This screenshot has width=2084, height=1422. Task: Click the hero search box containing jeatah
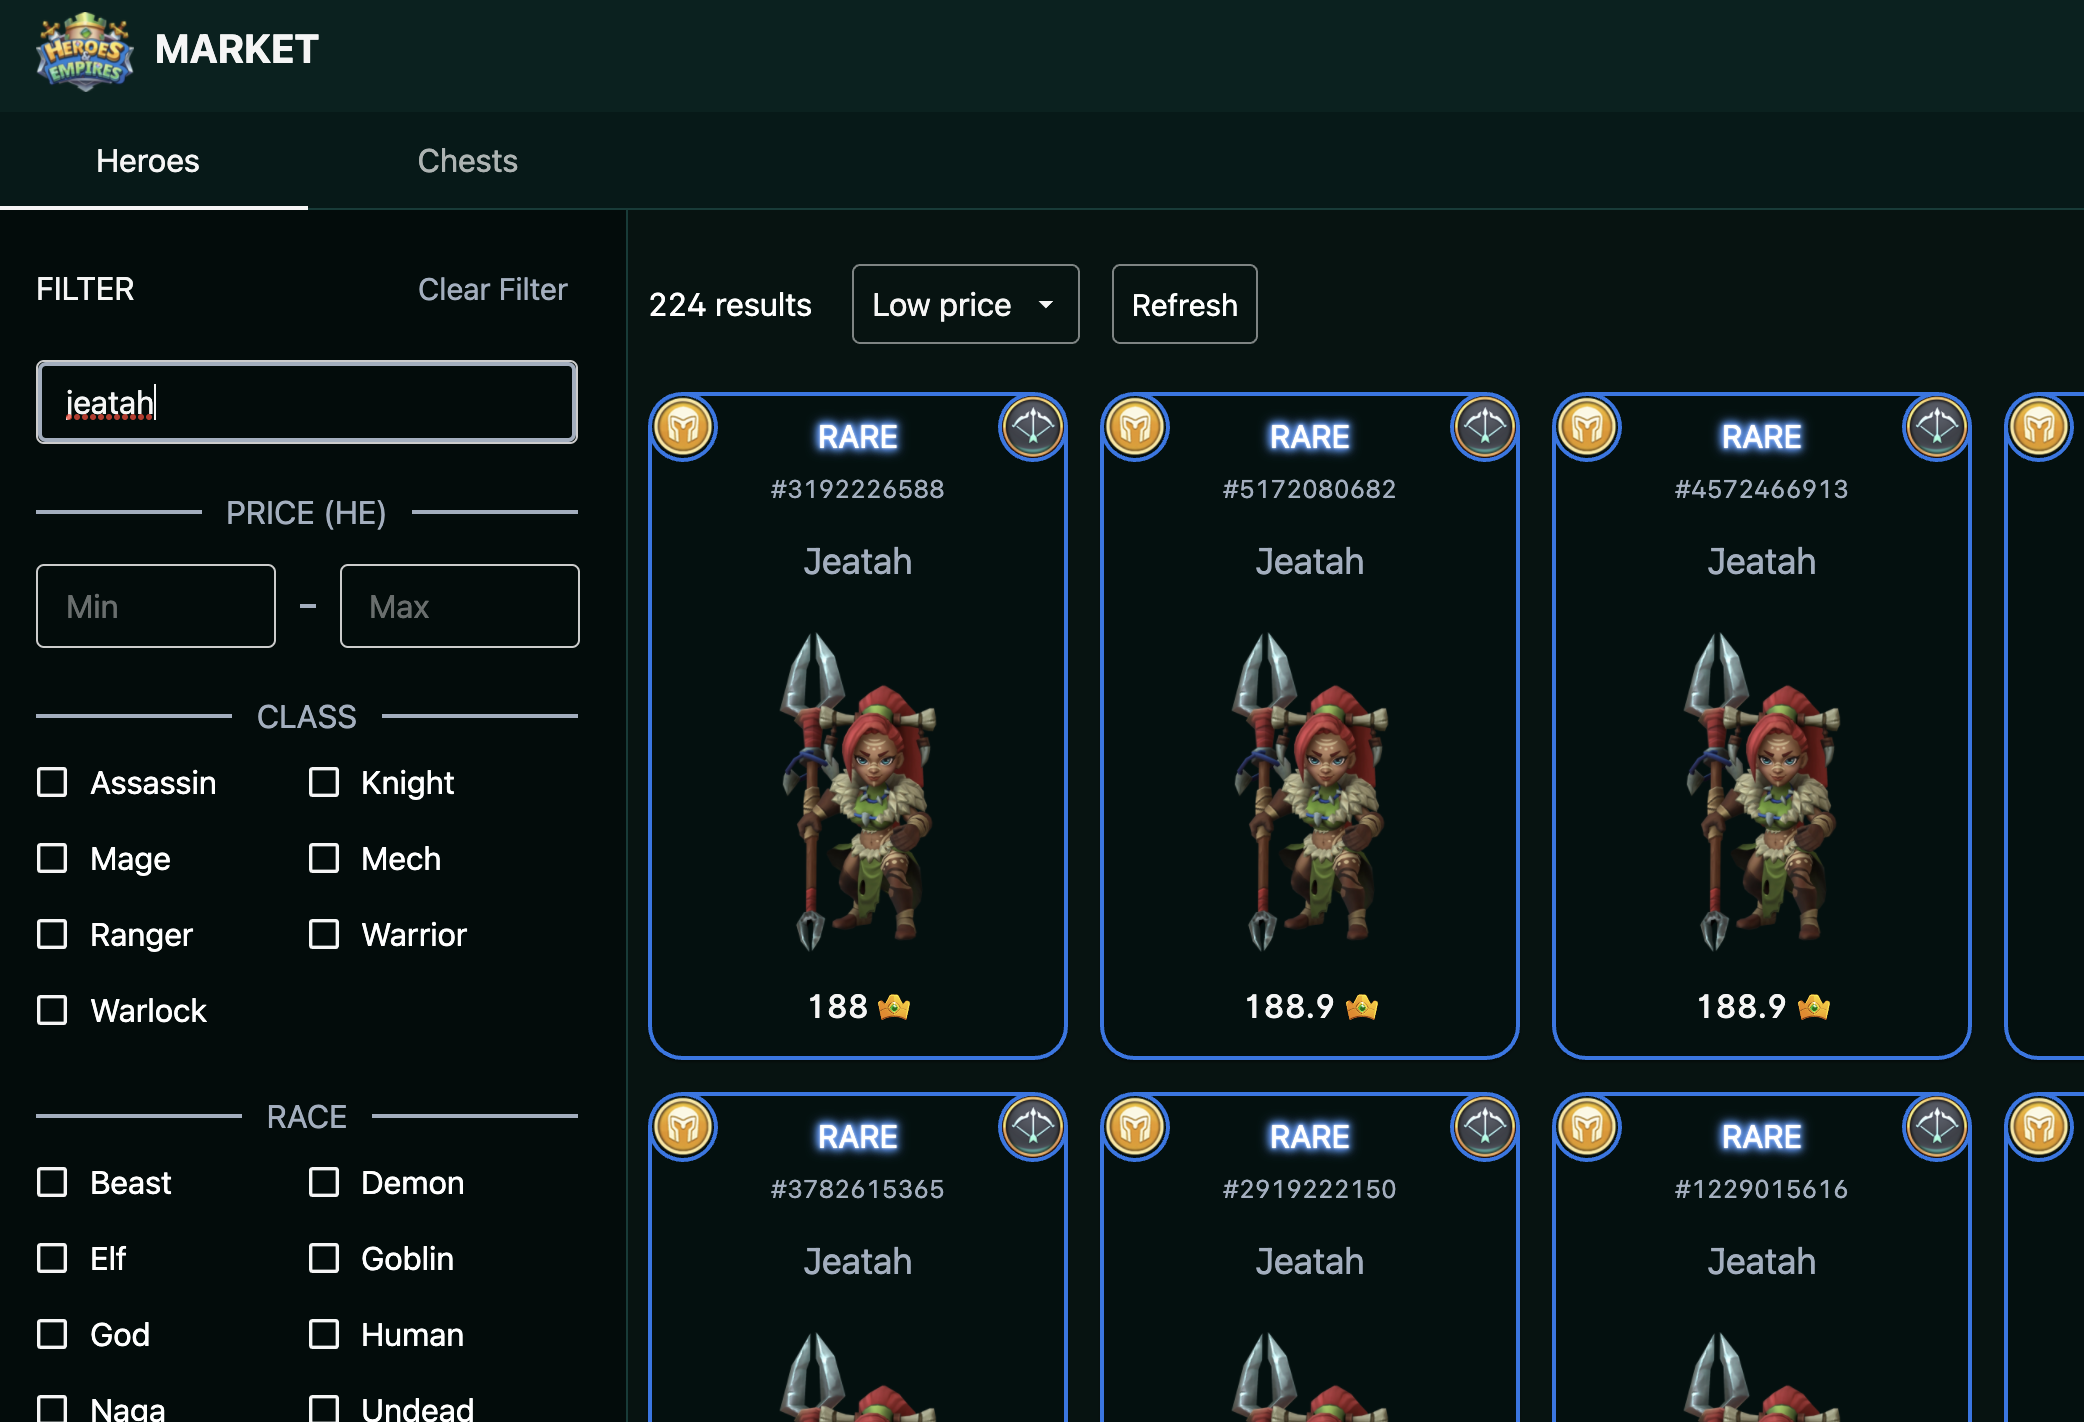coord(307,402)
